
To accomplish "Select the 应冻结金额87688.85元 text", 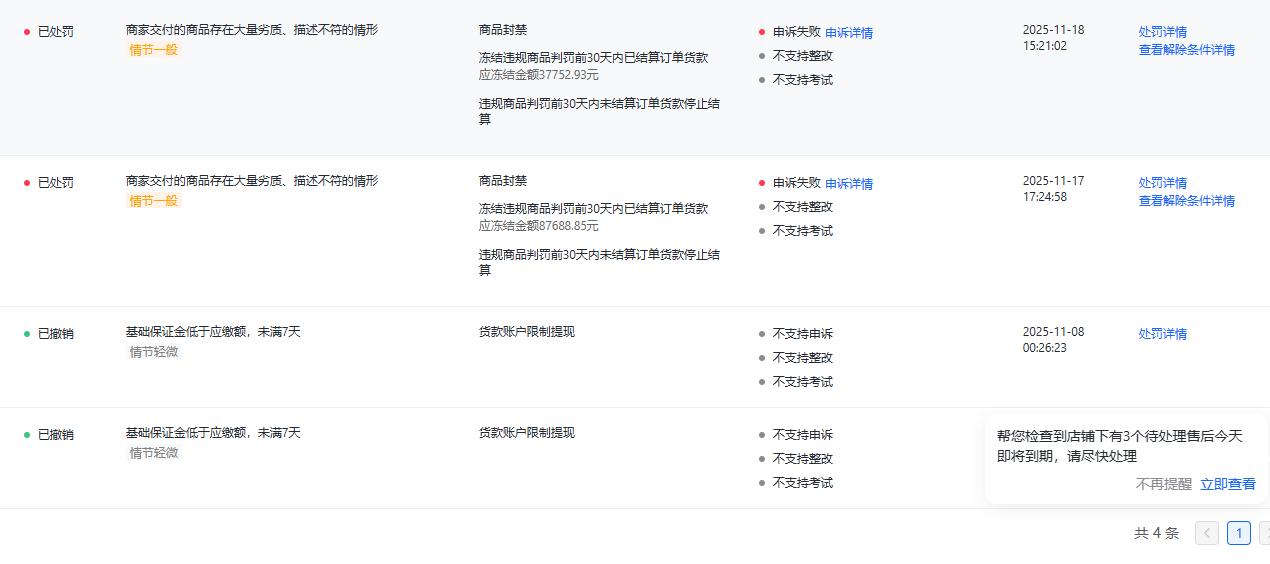I will [x=538, y=226].
